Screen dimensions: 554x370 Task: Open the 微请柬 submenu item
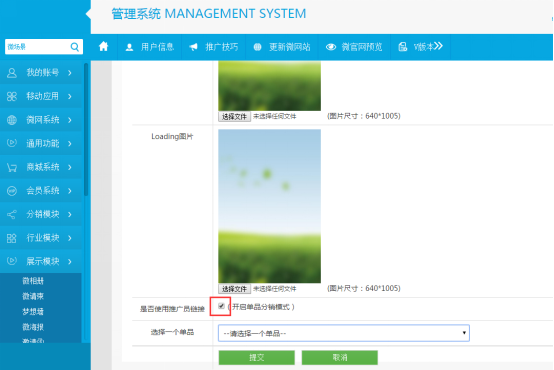click(x=33, y=296)
